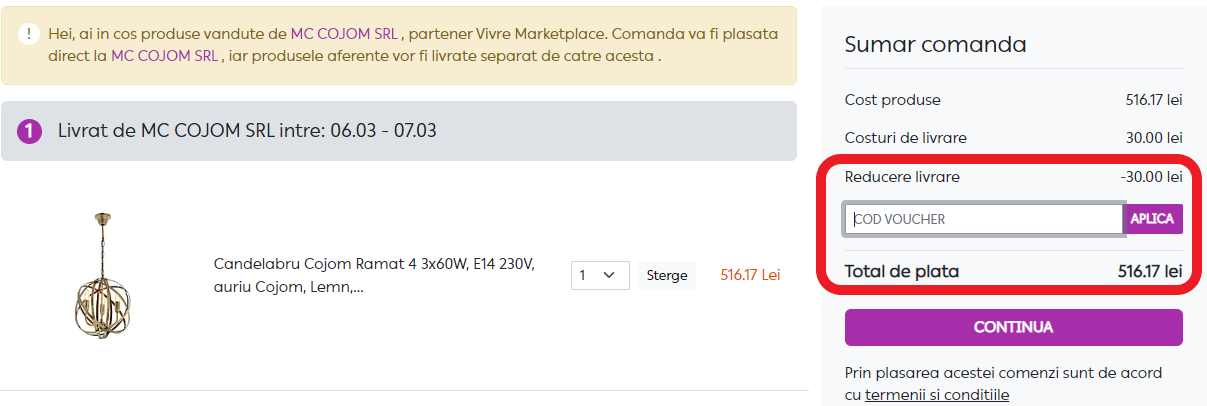This screenshot has height=406, width=1207.
Task: Click the orange 516.17 Lei product price
Action: pyautogui.click(x=750, y=275)
